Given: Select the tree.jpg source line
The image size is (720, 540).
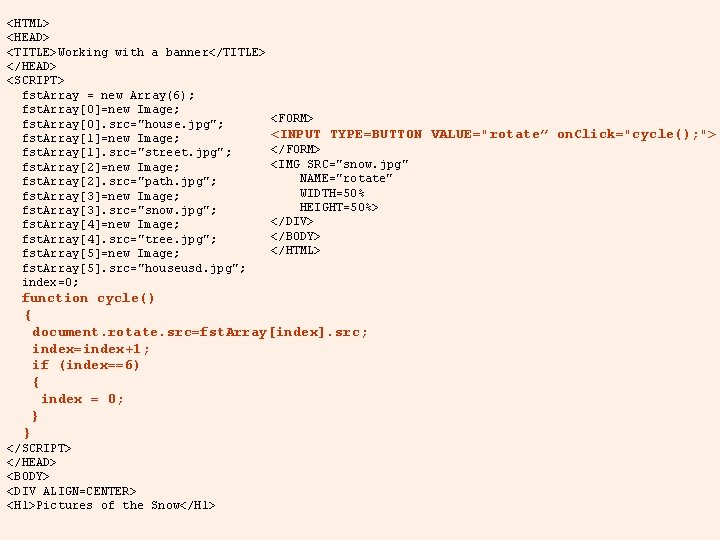Looking at the screenshot, I should pos(119,239).
